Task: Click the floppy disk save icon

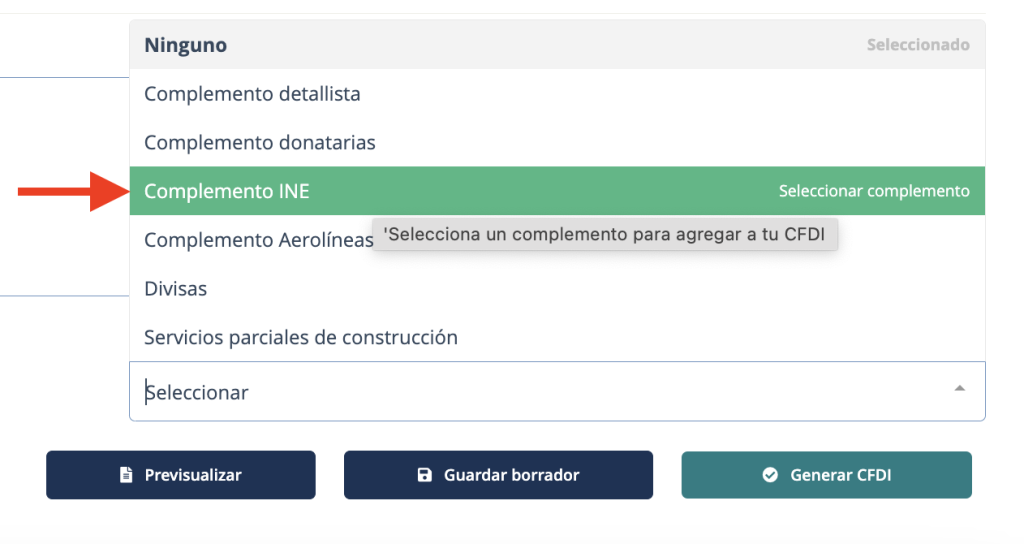Action: pyautogui.click(x=425, y=475)
